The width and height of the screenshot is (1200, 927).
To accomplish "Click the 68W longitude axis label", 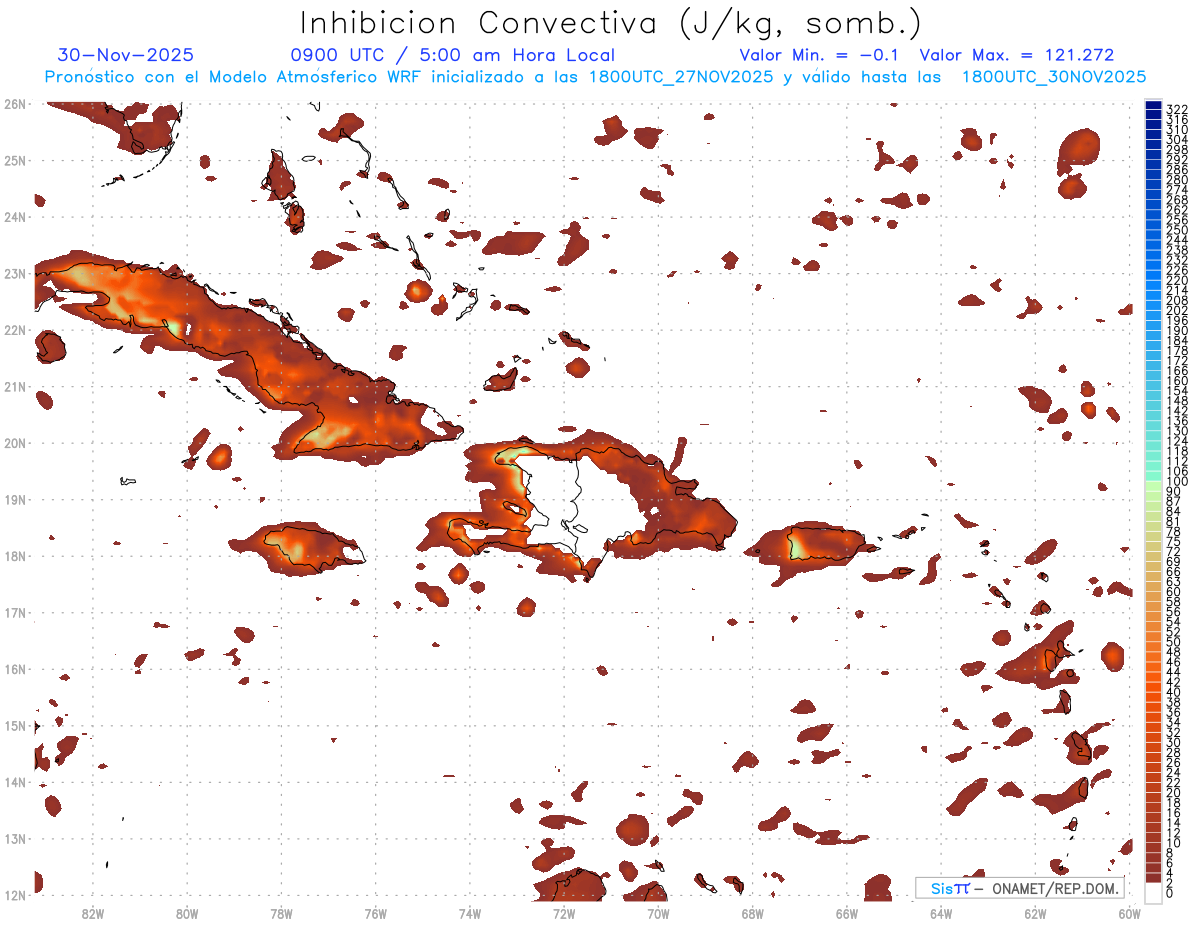I will point(752,912).
